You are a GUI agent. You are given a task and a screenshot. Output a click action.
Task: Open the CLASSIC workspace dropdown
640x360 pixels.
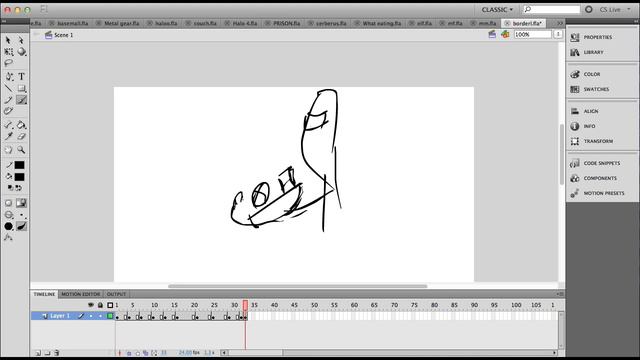coord(497,9)
